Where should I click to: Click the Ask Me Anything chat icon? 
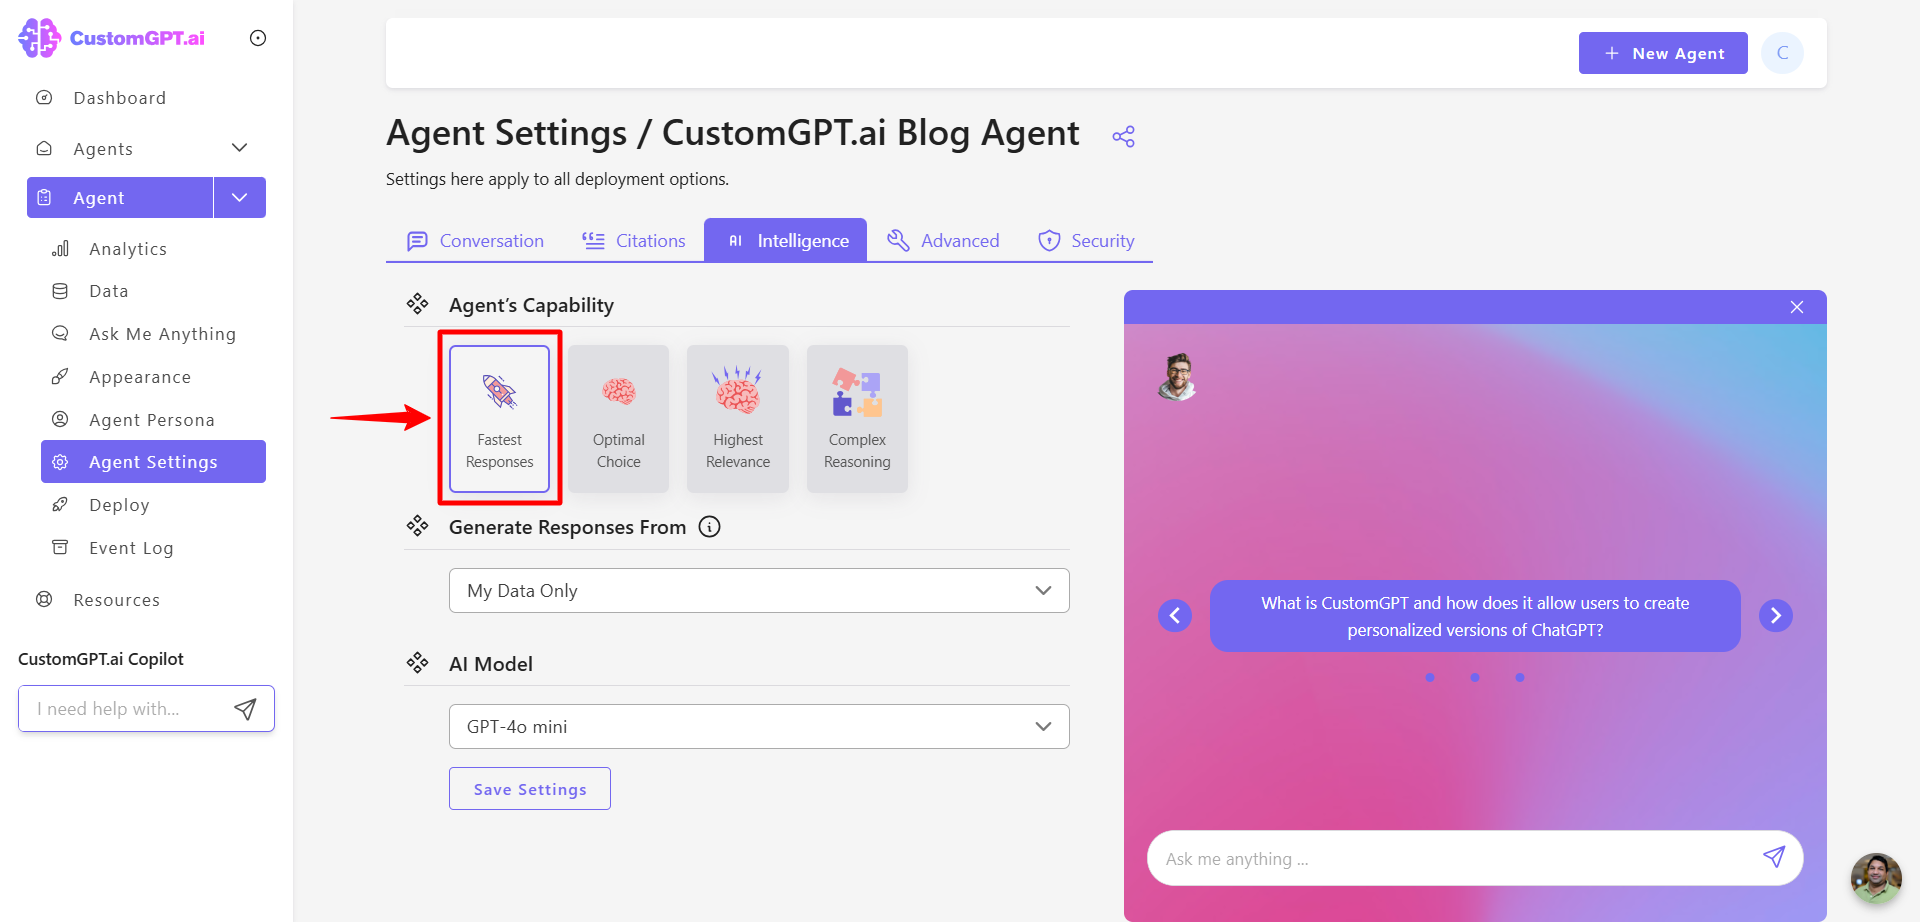coord(60,334)
